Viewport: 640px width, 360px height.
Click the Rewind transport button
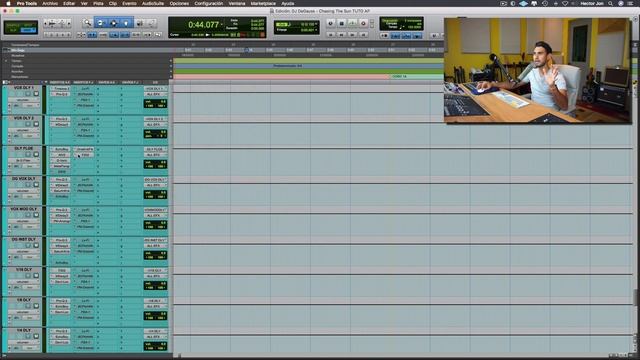point(342,35)
